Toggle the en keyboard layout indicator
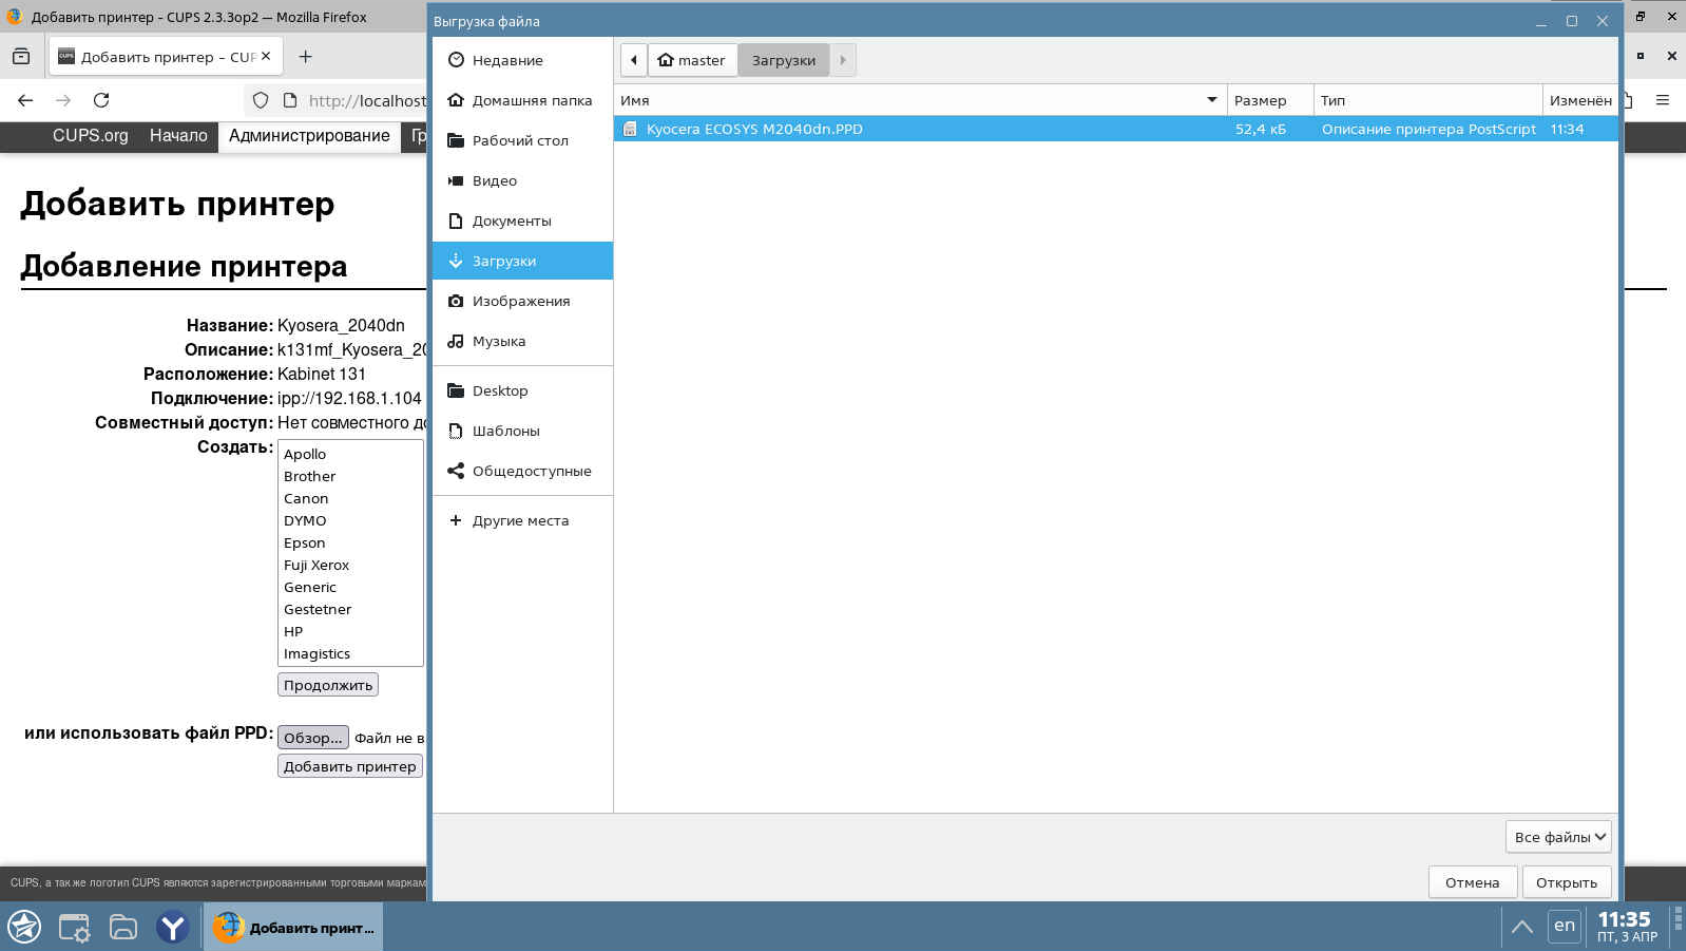The image size is (1686, 951). coord(1564,926)
